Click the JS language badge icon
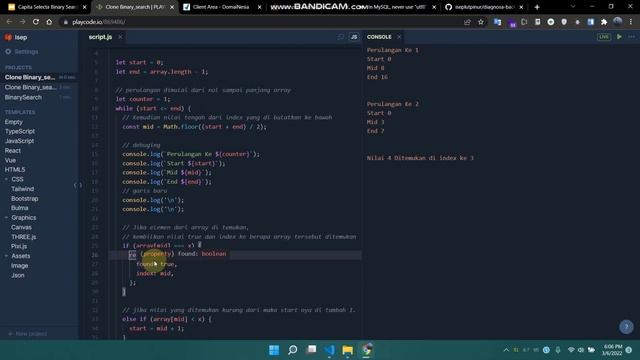 point(354,37)
